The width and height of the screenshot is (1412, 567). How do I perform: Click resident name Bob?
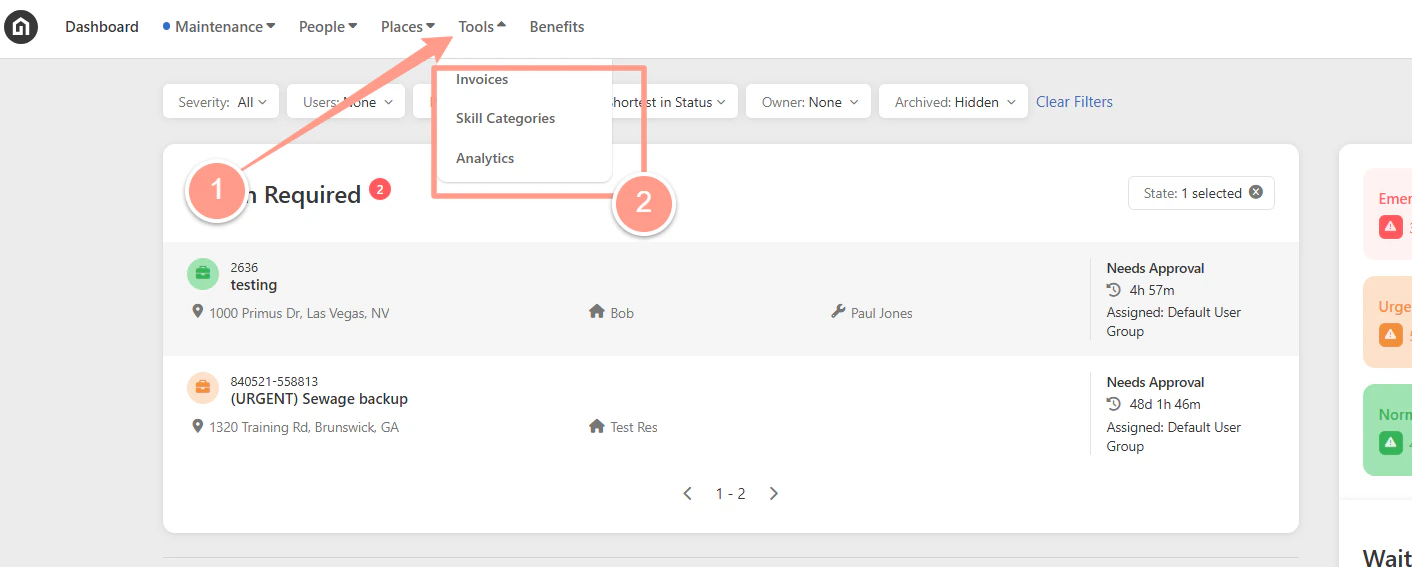622,313
